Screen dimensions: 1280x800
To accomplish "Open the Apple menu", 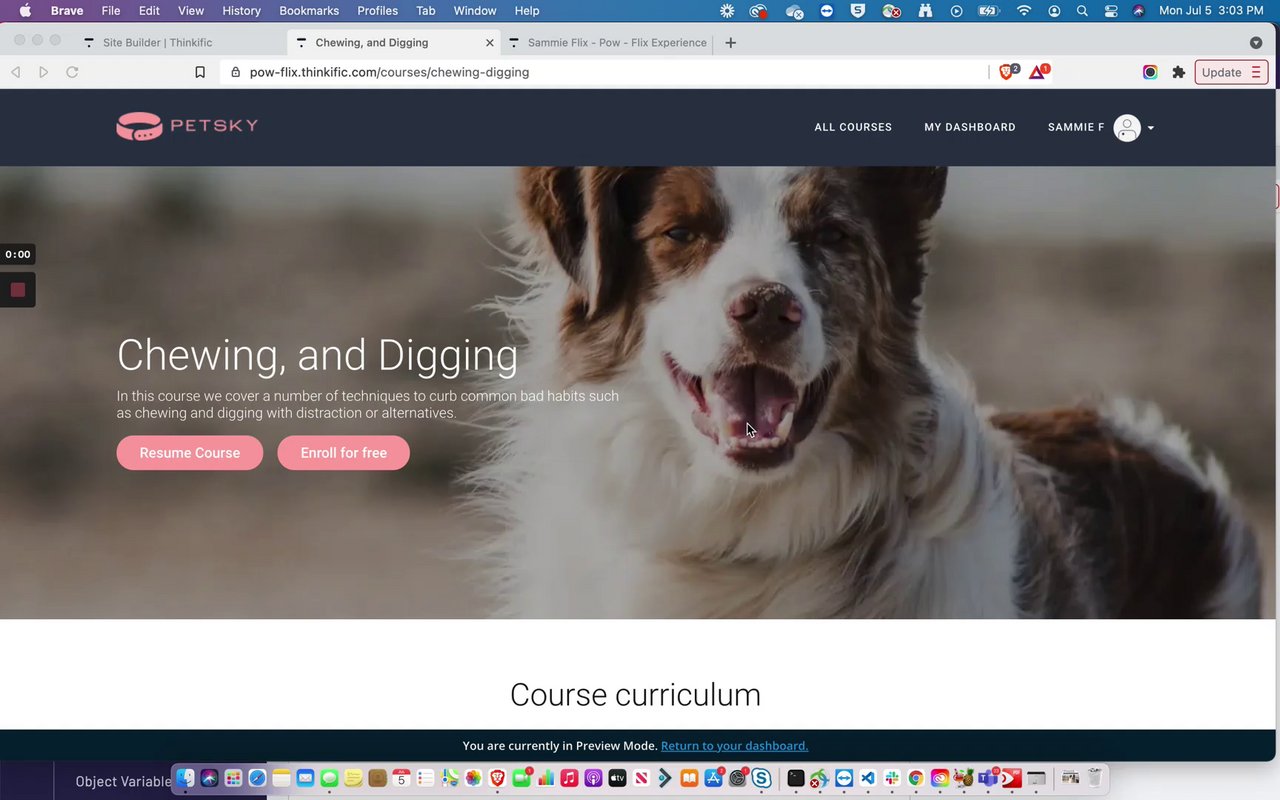I will [25, 11].
